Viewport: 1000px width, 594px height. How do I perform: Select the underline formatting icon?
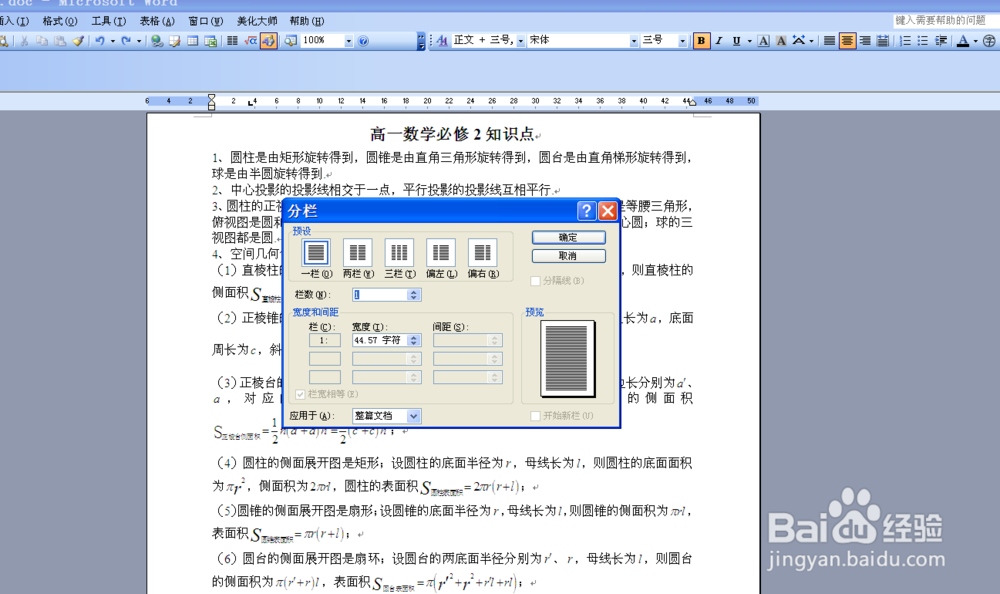coord(736,41)
